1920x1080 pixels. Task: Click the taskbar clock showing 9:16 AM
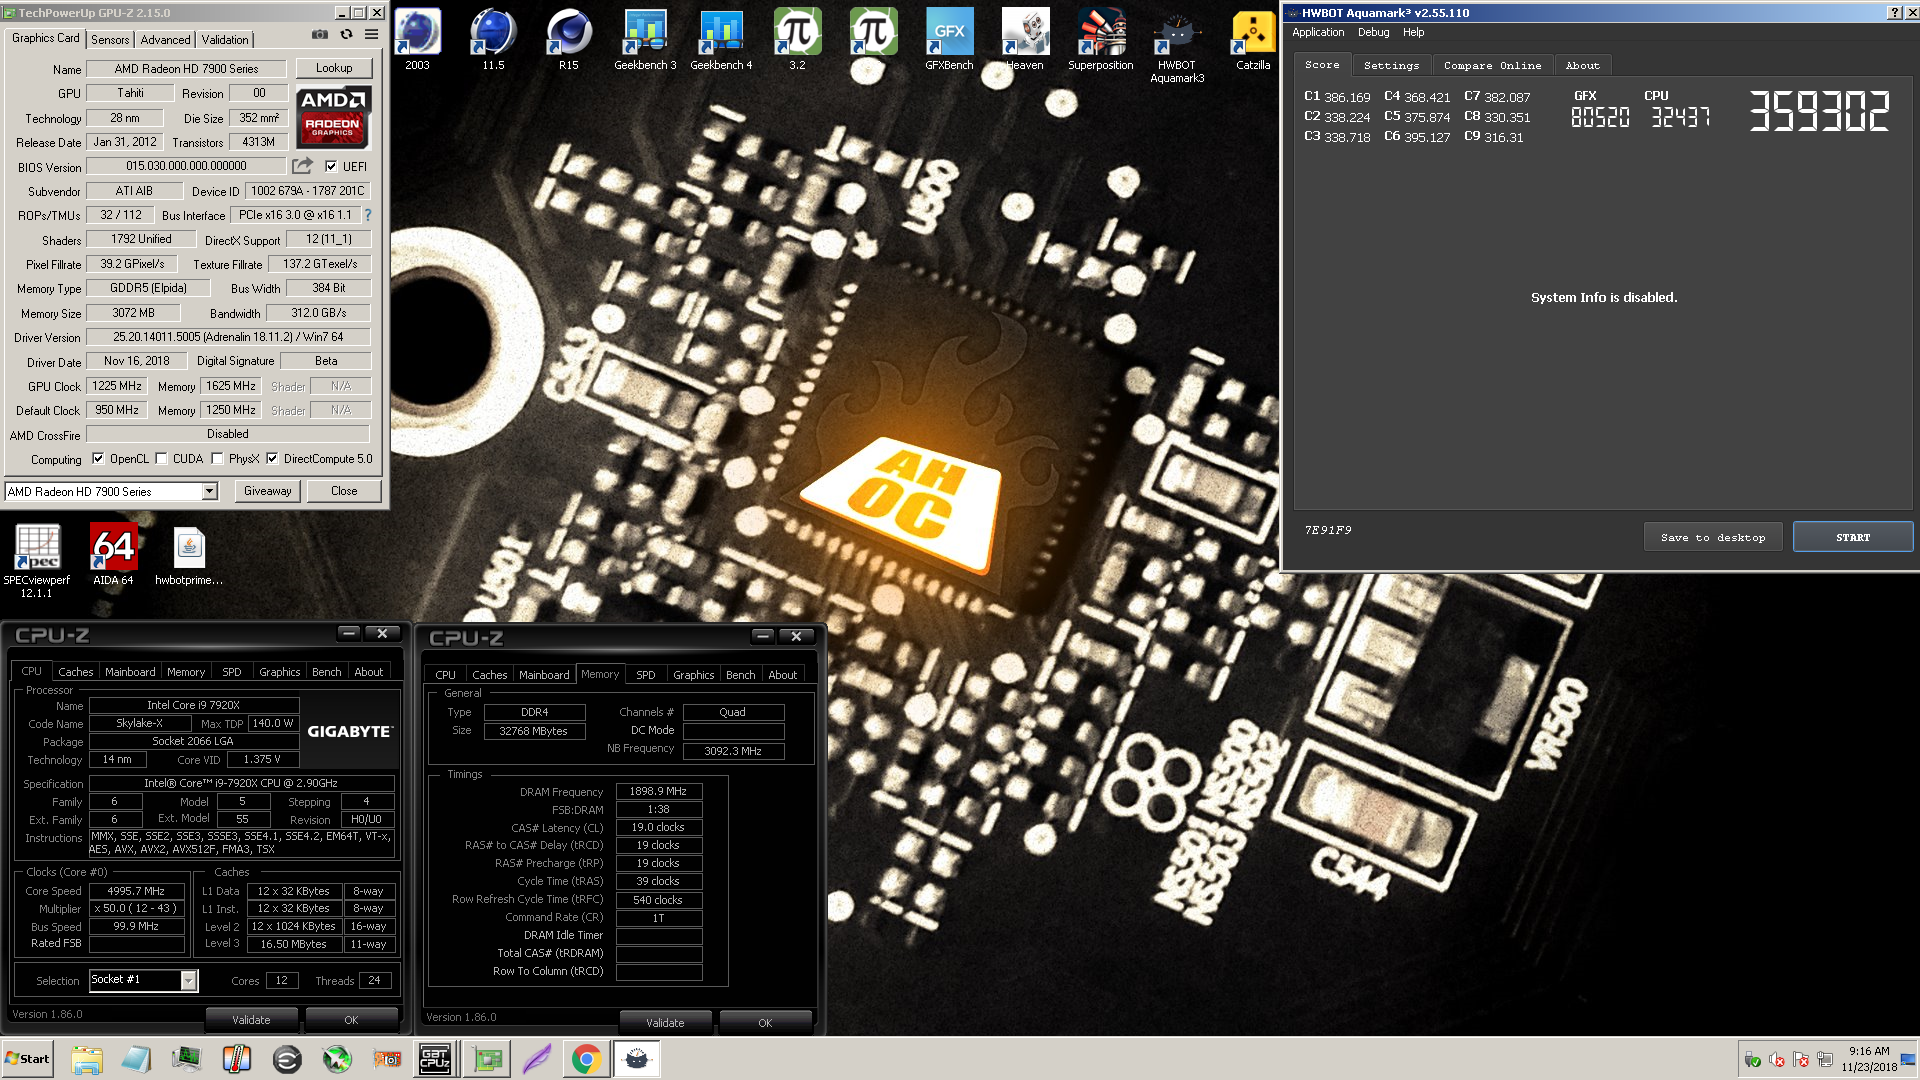pyautogui.click(x=1869, y=1059)
